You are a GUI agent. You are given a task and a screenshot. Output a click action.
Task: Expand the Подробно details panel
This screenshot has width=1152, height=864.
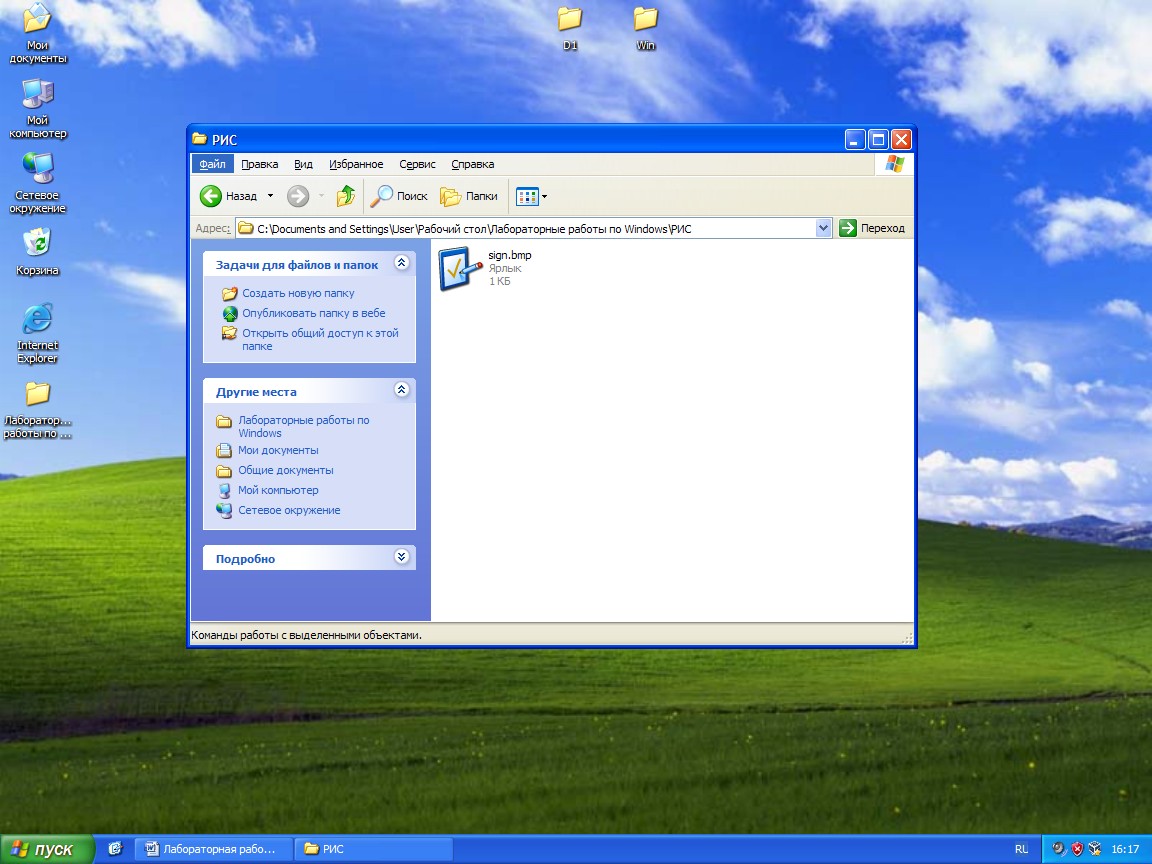[401, 557]
